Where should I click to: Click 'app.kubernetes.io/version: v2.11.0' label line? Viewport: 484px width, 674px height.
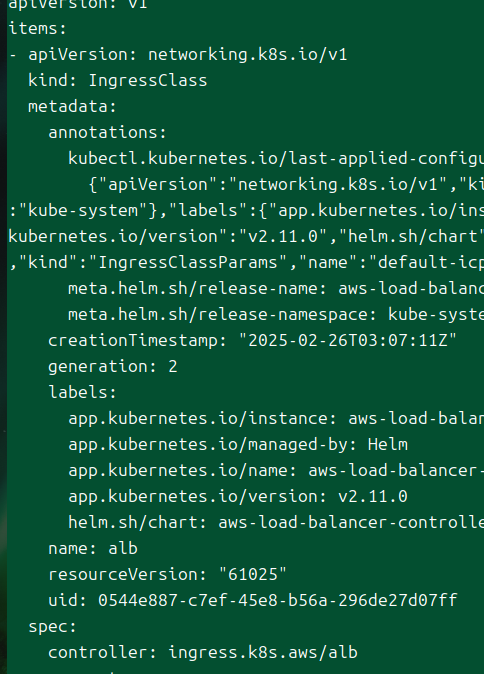point(238,496)
